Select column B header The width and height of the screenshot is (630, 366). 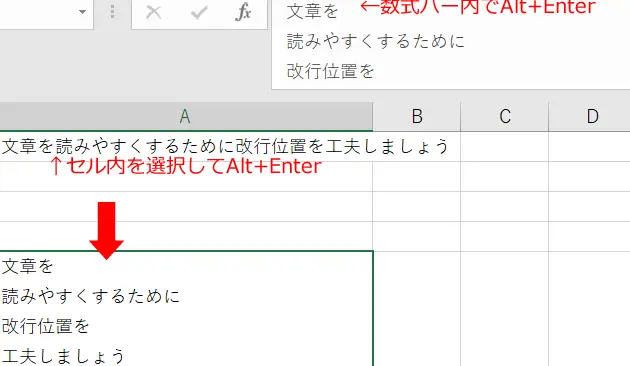[x=417, y=117]
